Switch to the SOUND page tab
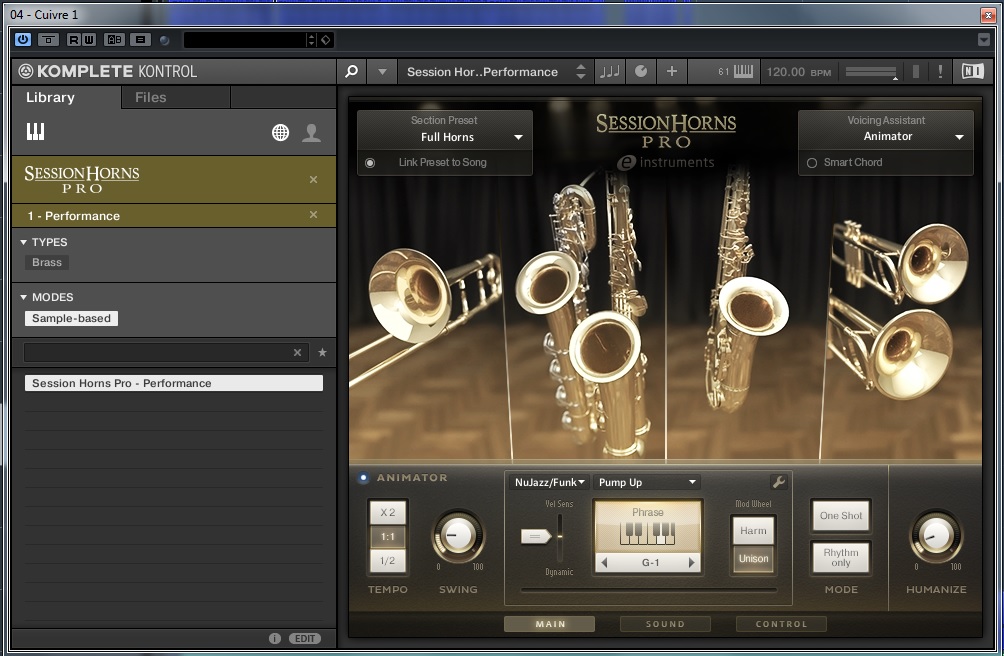1004x656 pixels. point(665,624)
